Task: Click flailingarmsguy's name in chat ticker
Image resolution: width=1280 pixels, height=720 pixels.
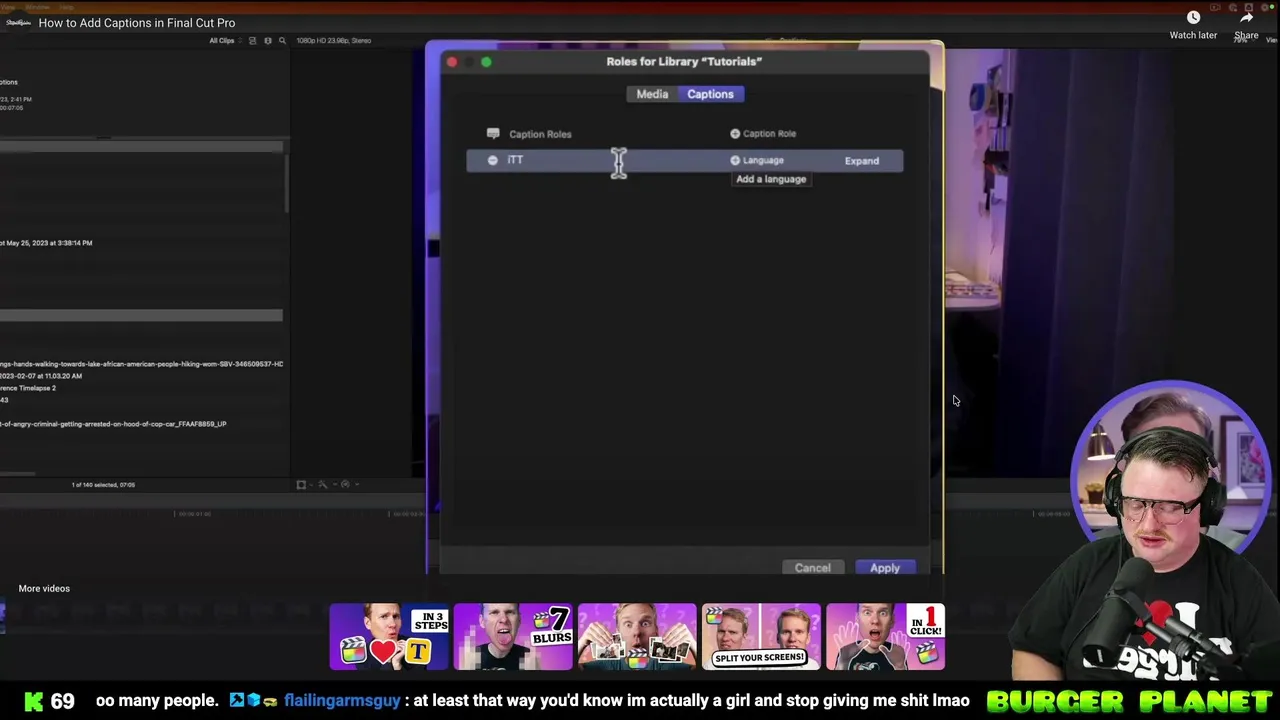Action: click(342, 701)
